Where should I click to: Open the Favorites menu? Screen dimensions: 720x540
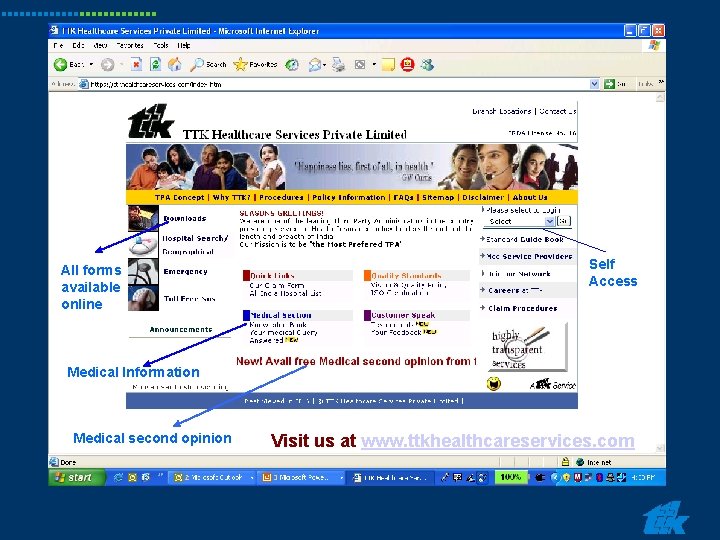coord(130,45)
